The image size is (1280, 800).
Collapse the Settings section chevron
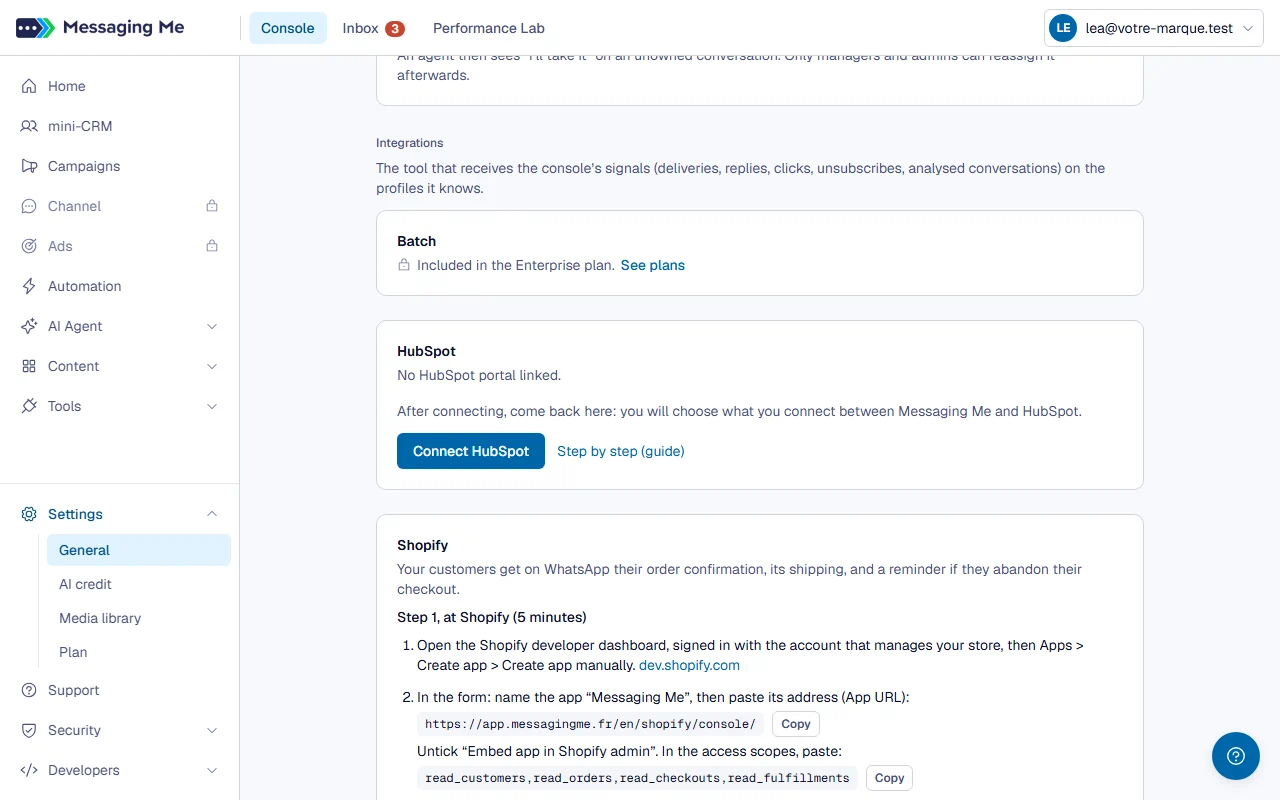click(x=212, y=514)
